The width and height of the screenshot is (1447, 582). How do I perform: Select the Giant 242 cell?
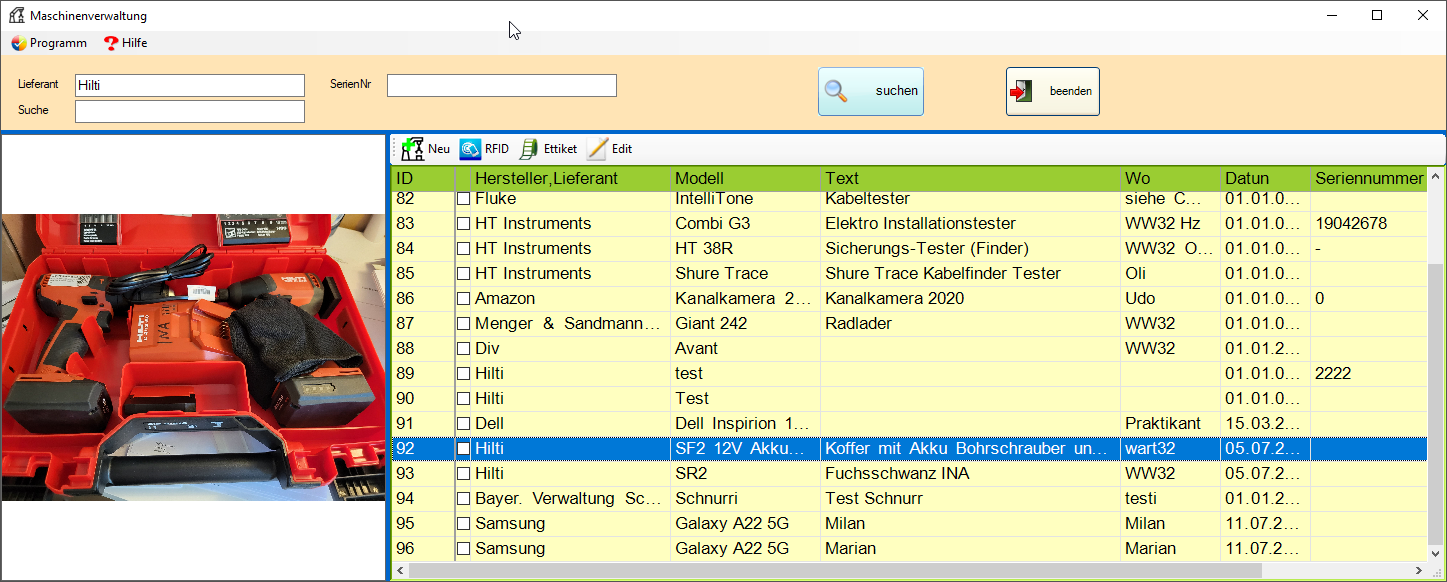(745, 324)
